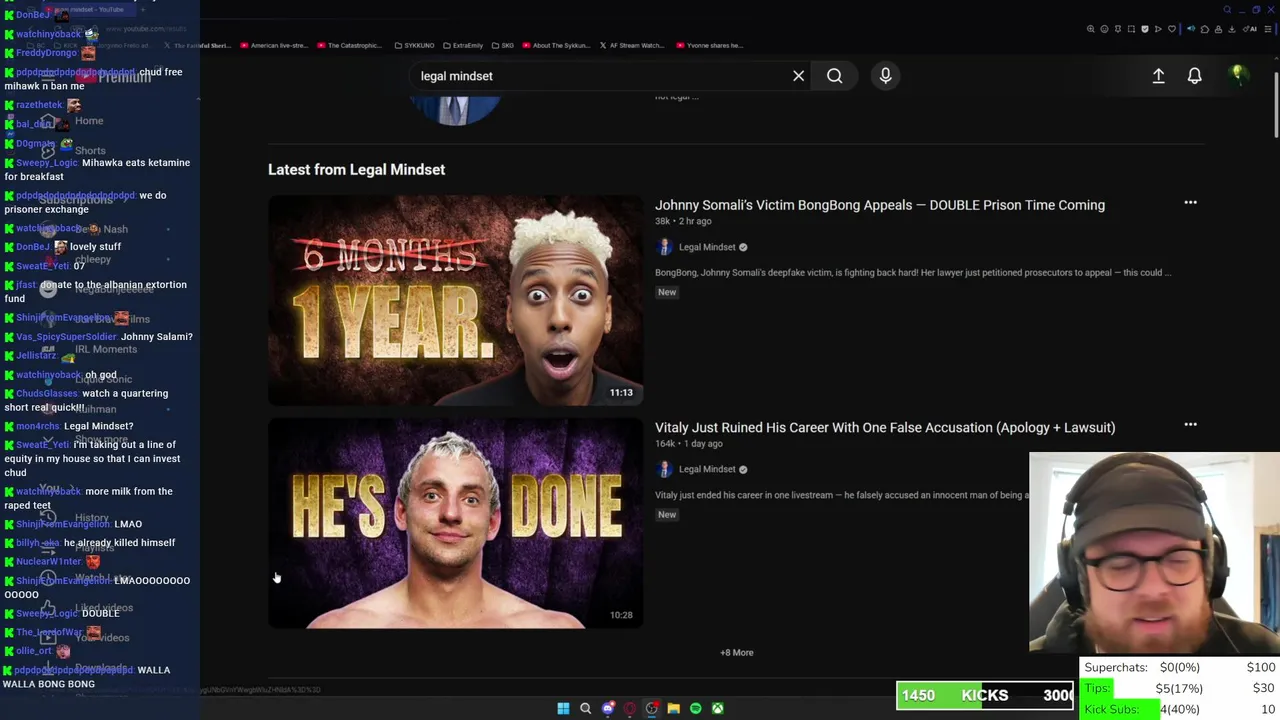Open 'The Catastrophic...' bookmark
1280x720 pixels.
coord(349,45)
